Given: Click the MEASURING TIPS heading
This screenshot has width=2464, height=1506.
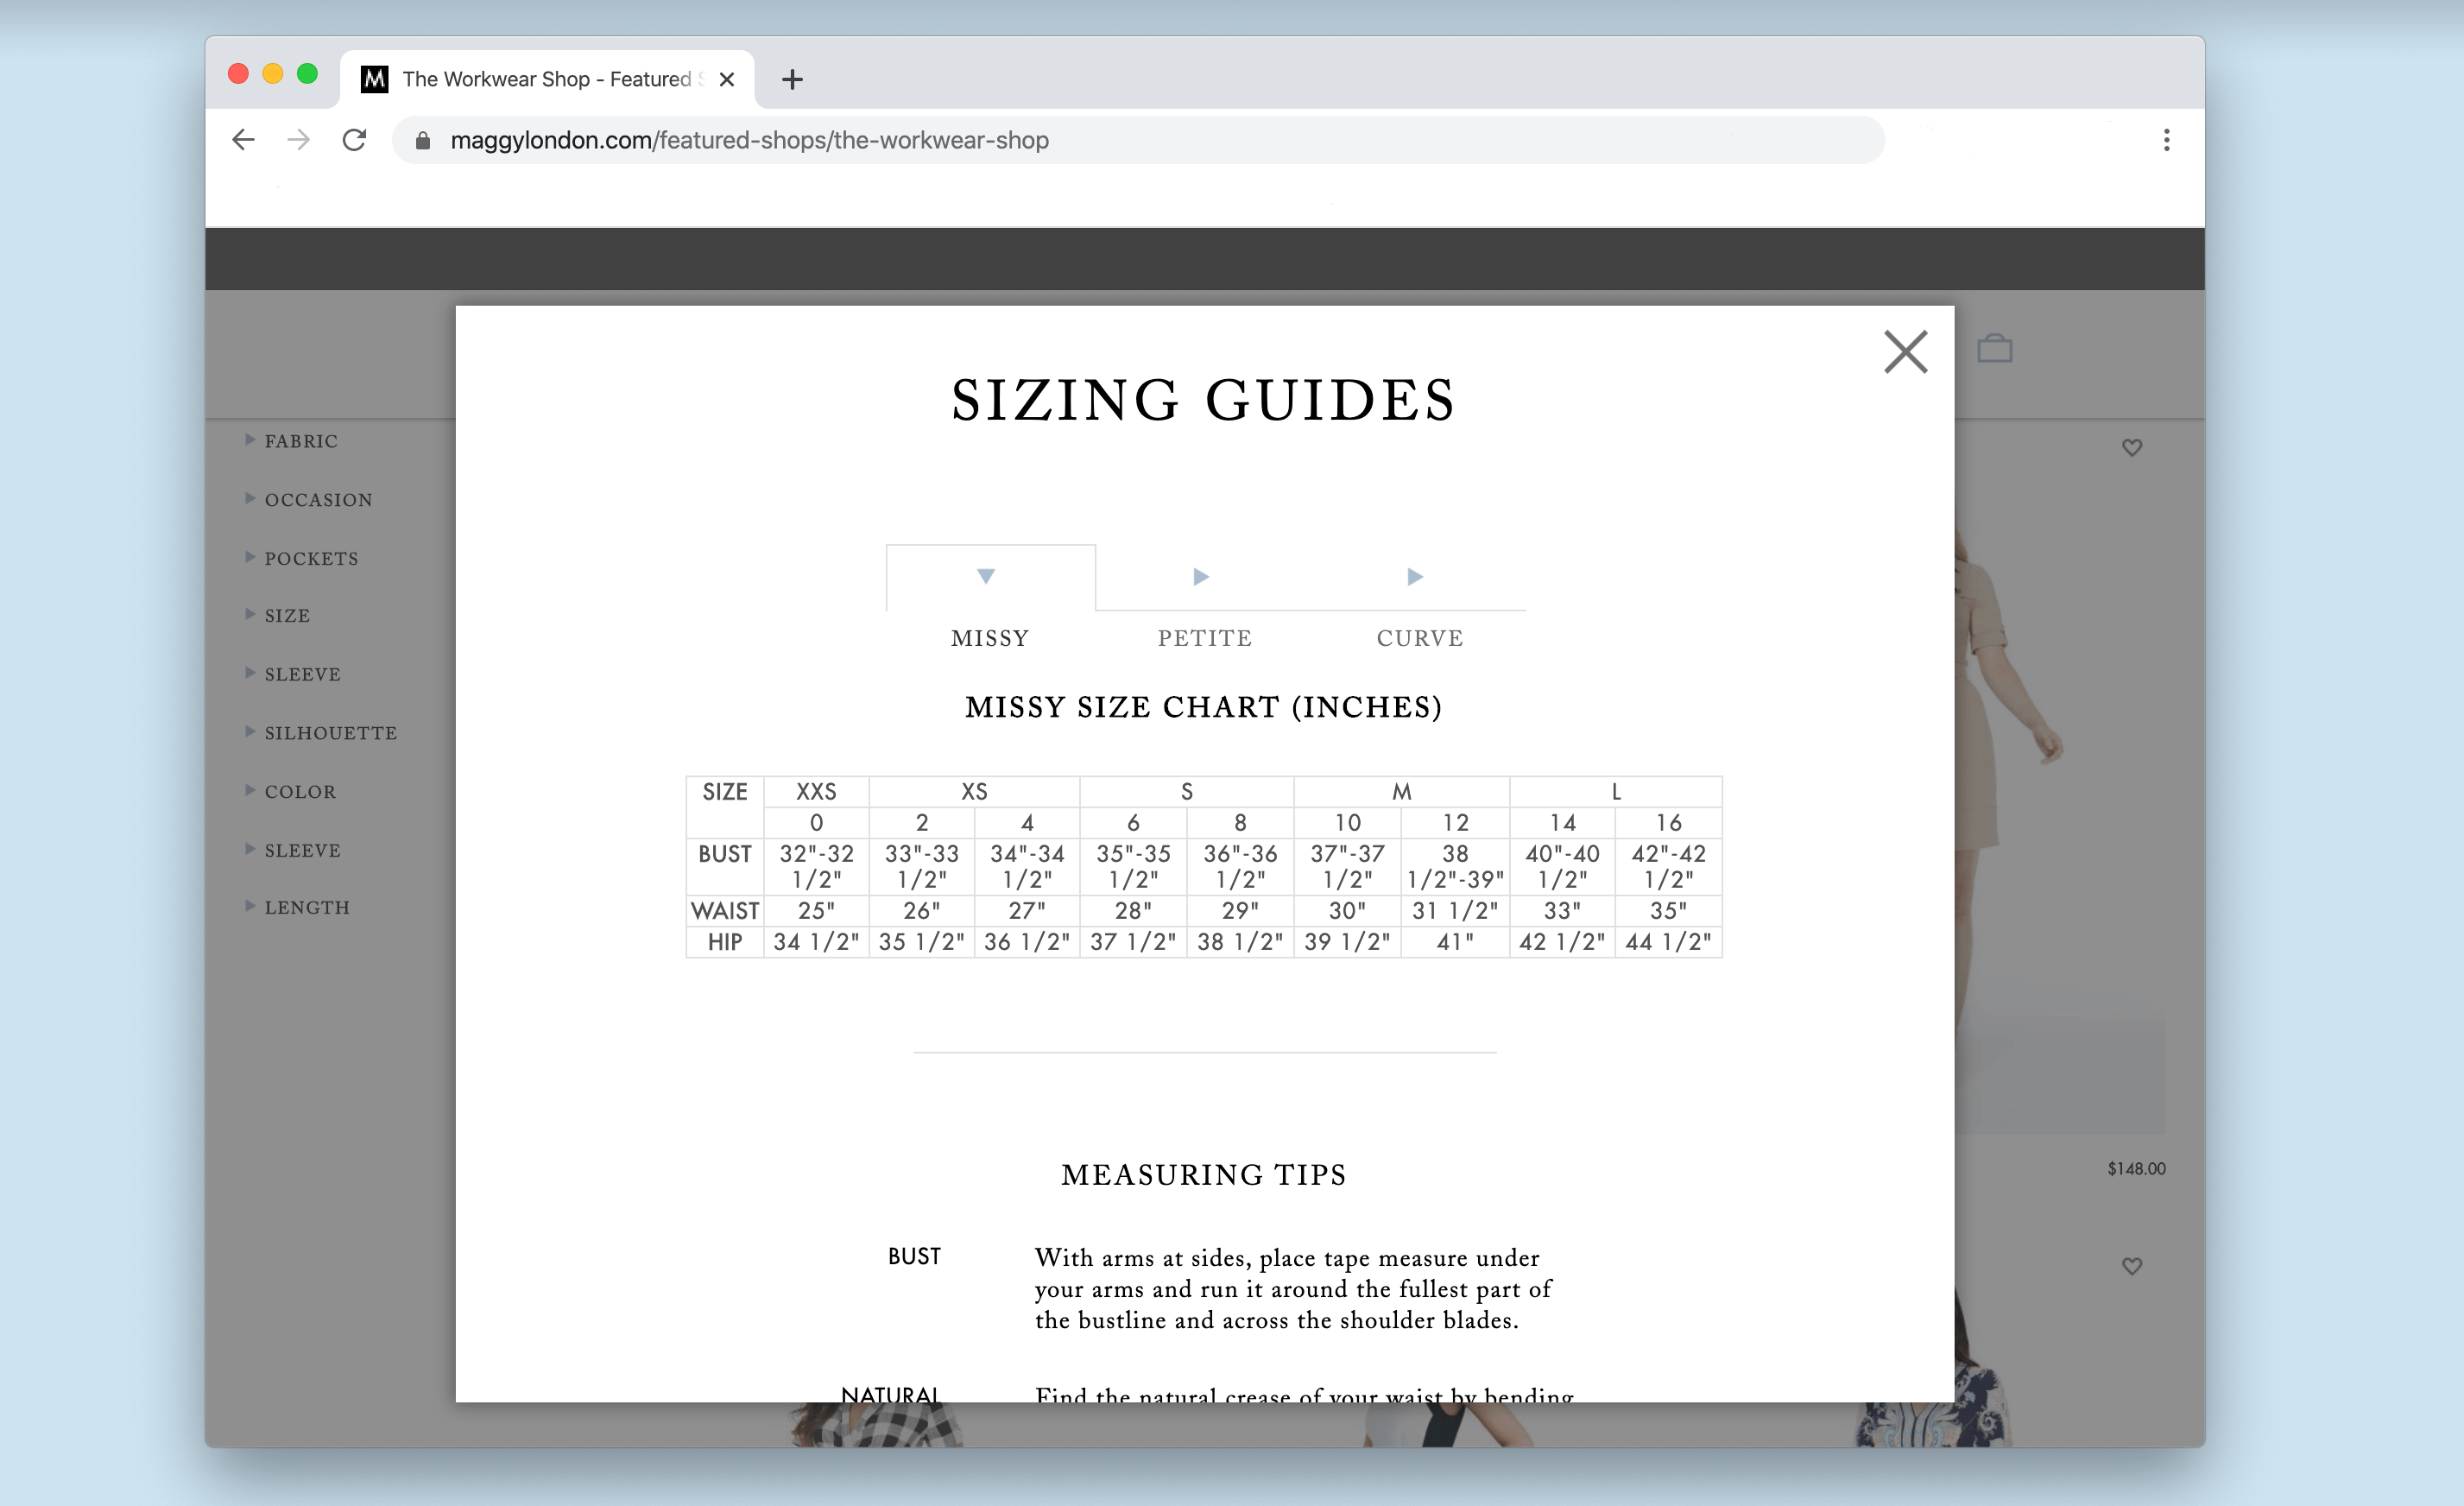Looking at the screenshot, I should (1203, 1175).
